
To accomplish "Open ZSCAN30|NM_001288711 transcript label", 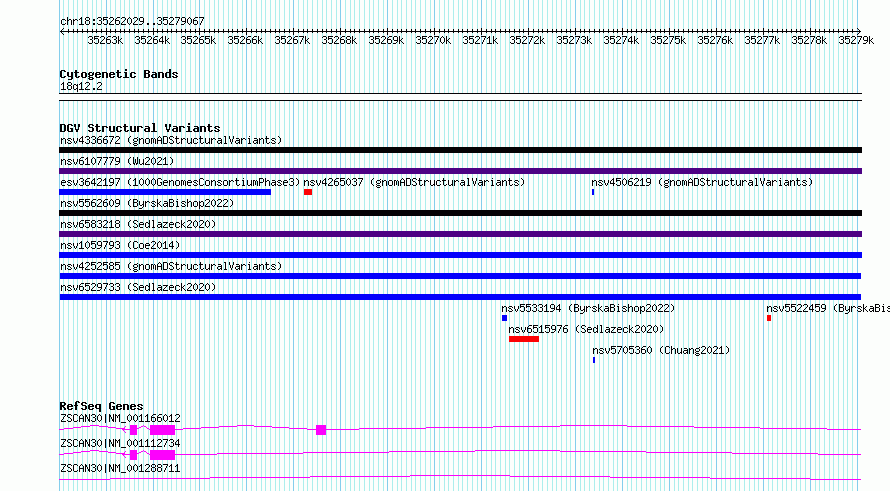I will click(120, 468).
